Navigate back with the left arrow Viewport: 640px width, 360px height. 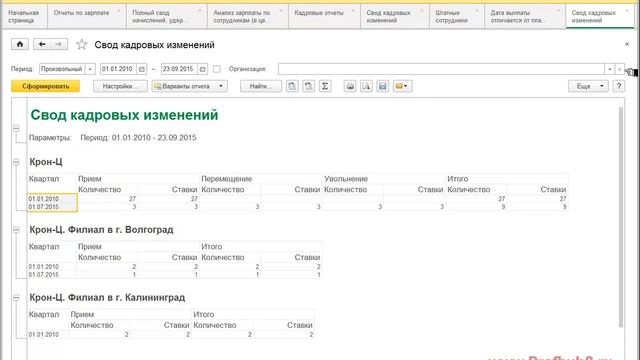[x=42, y=44]
